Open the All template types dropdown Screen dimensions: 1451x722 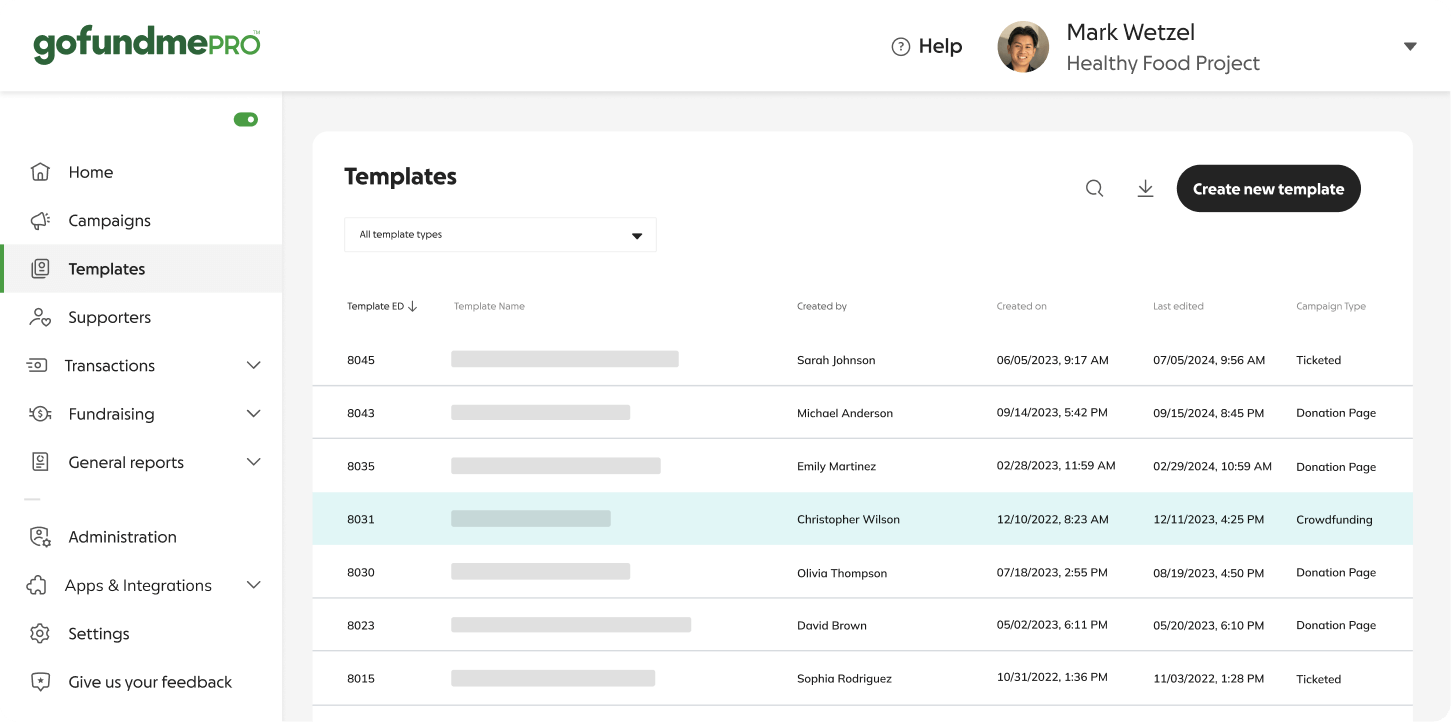(500, 235)
